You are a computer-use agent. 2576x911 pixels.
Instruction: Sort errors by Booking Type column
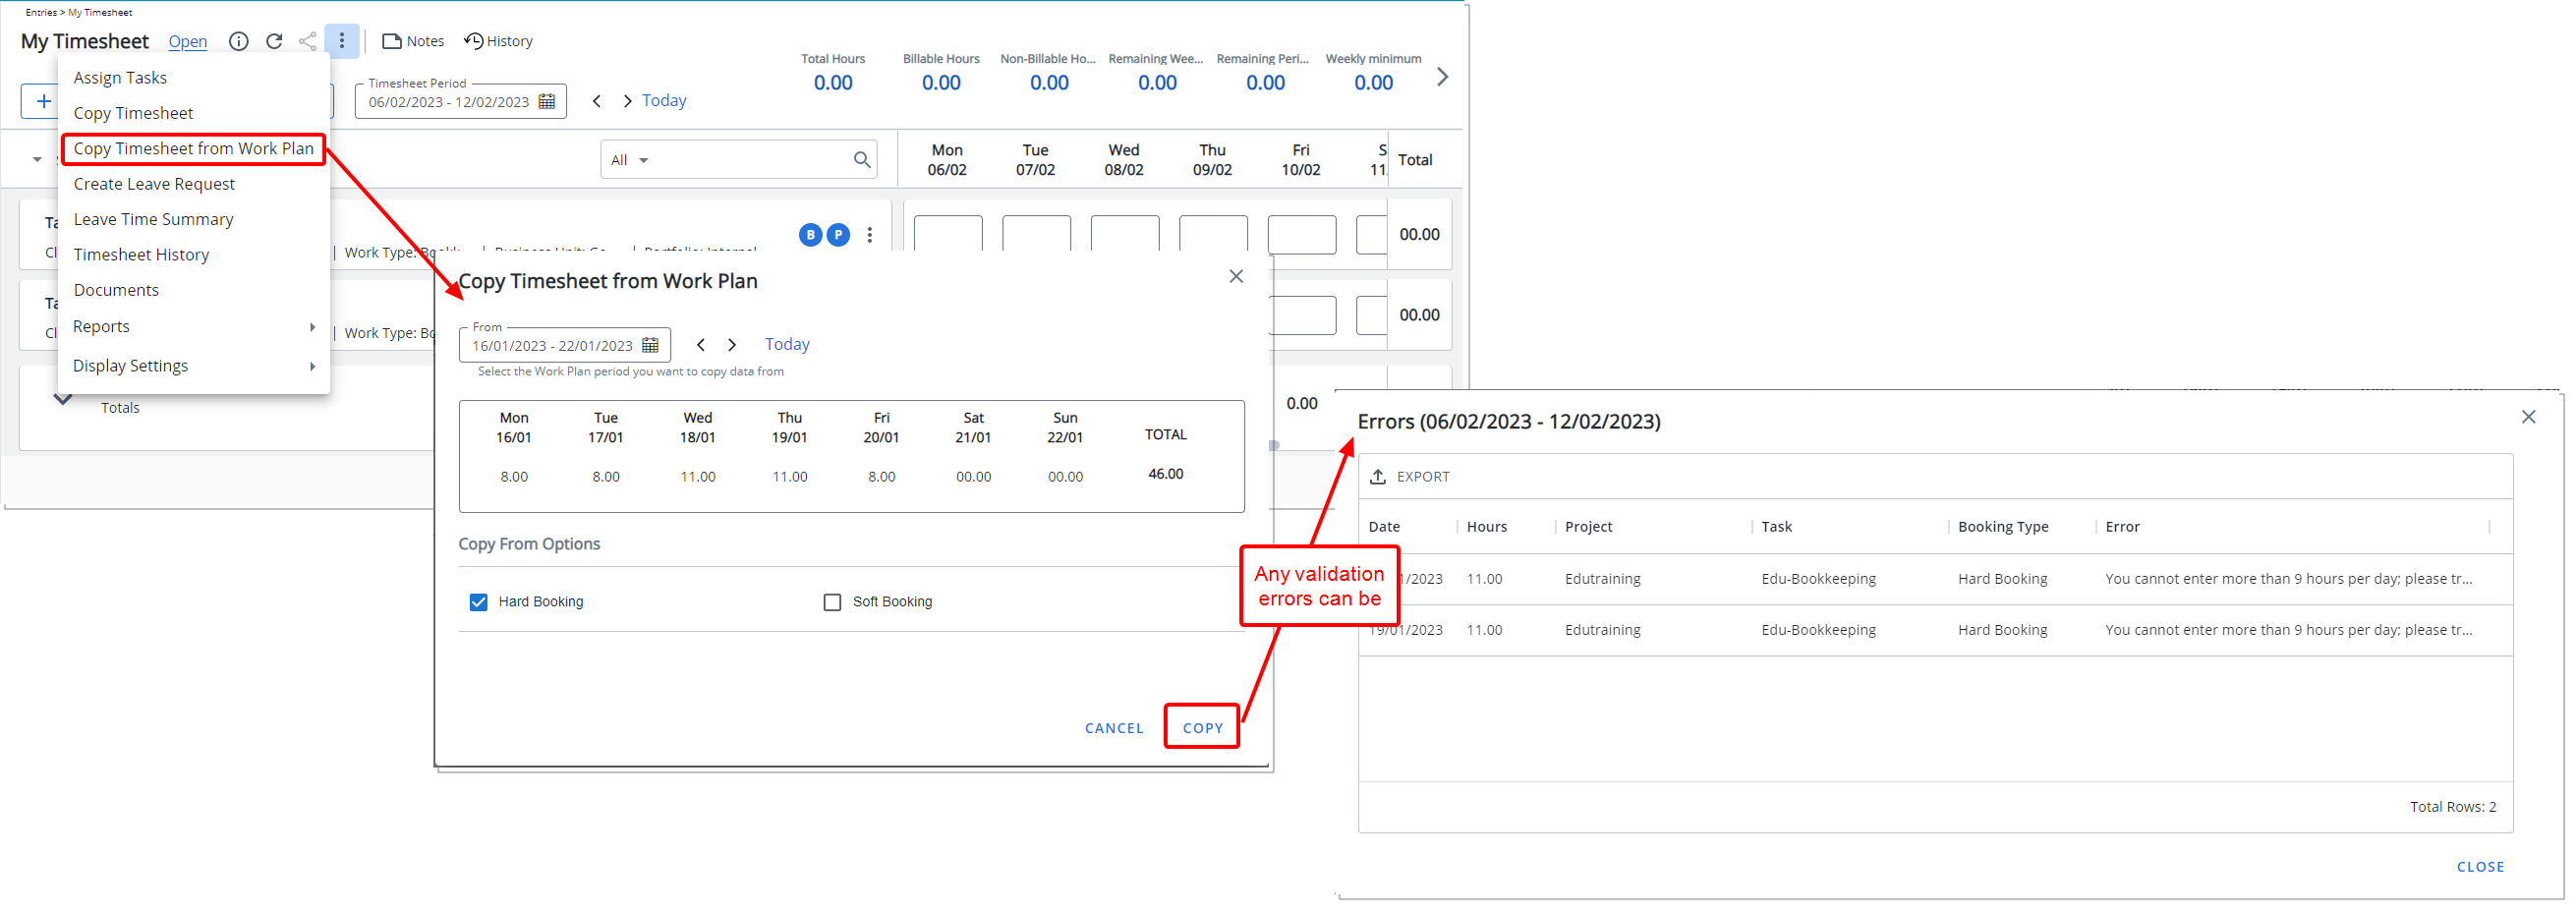2003,527
